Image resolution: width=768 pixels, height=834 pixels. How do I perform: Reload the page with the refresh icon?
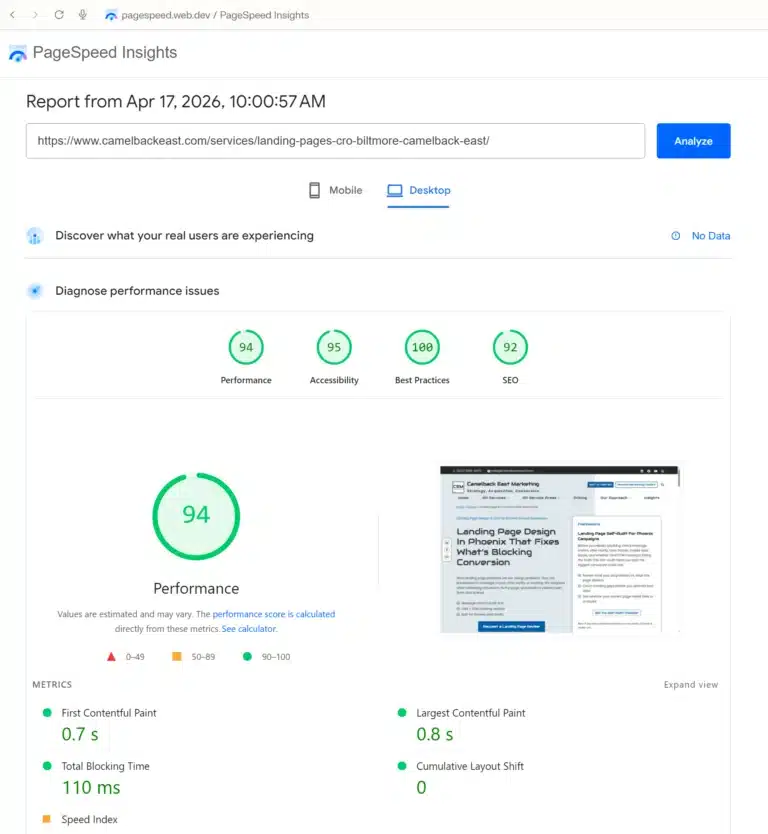click(59, 15)
